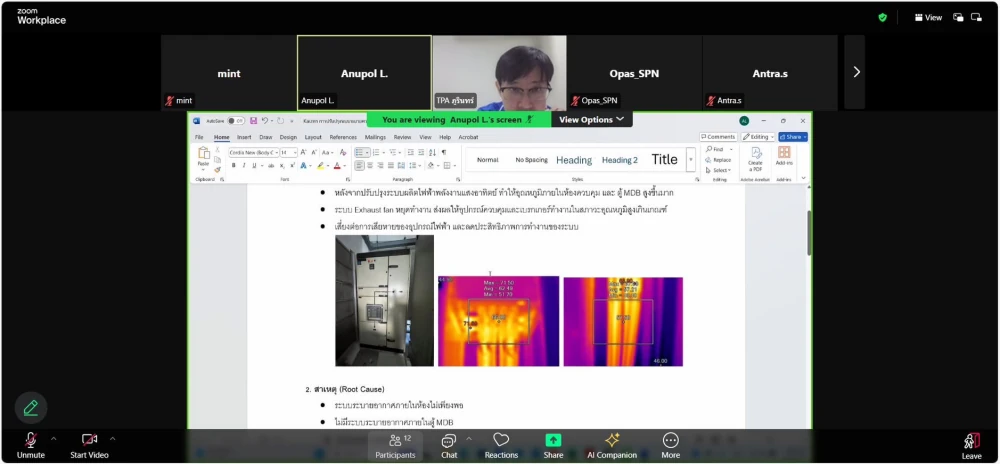Click Replace in Editing group

coord(719,160)
